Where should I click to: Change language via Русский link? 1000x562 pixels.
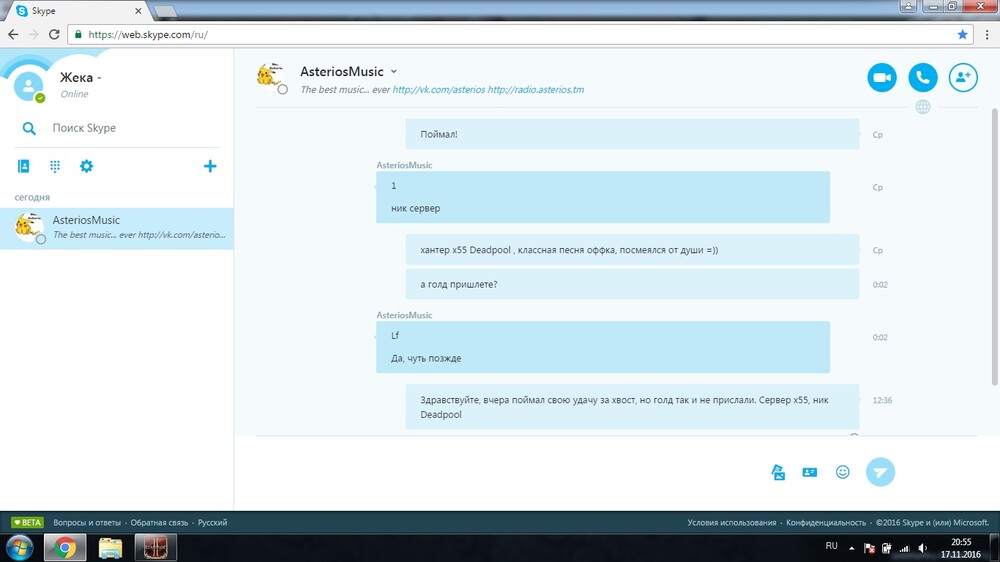point(212,522)
